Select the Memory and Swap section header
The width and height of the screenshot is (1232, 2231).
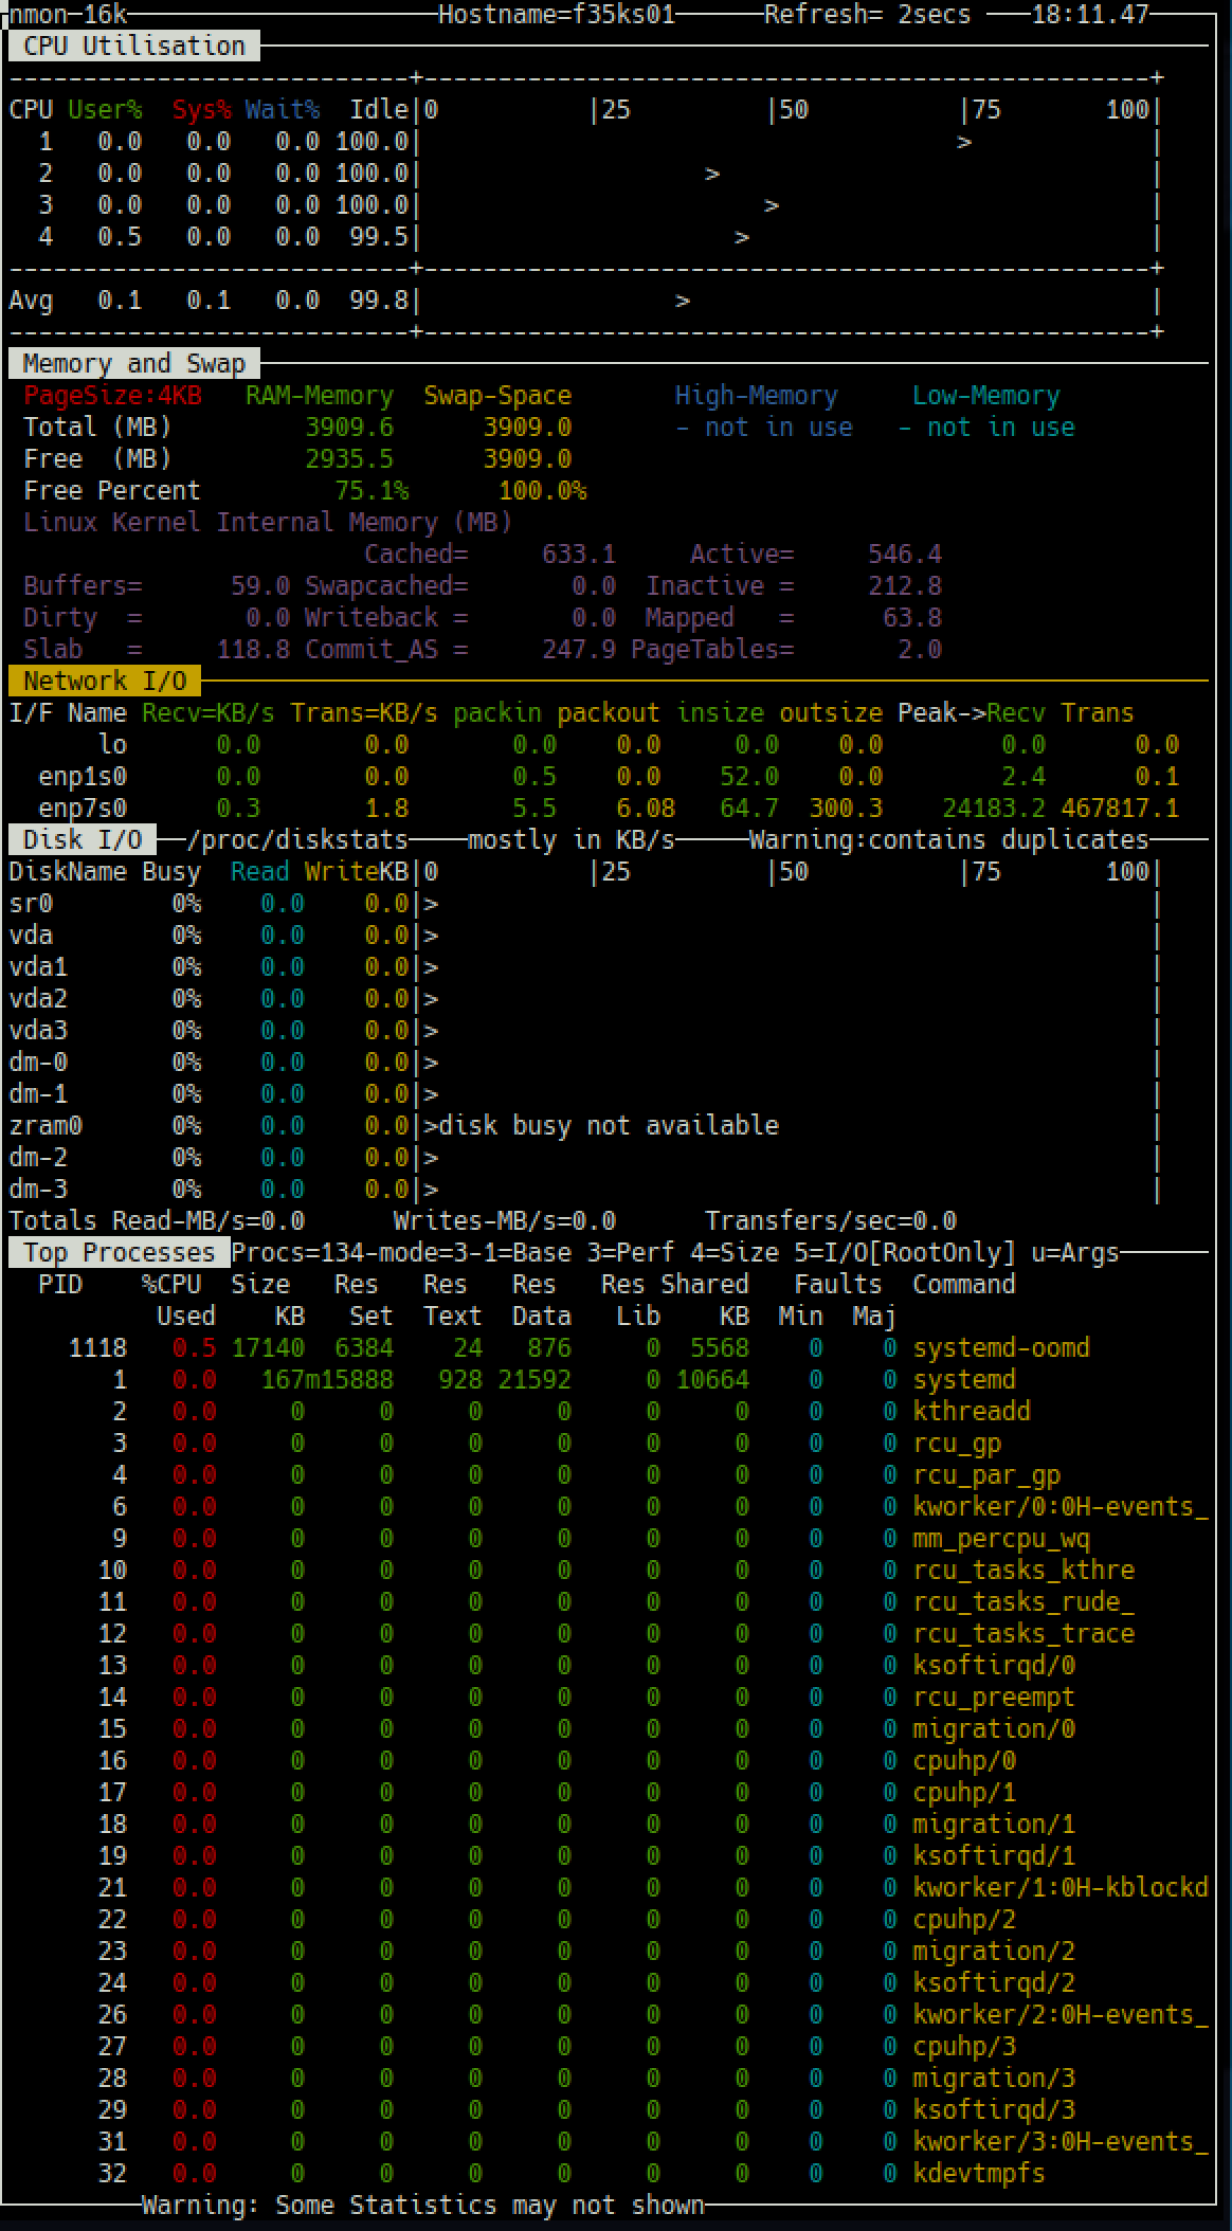point(133,363)
